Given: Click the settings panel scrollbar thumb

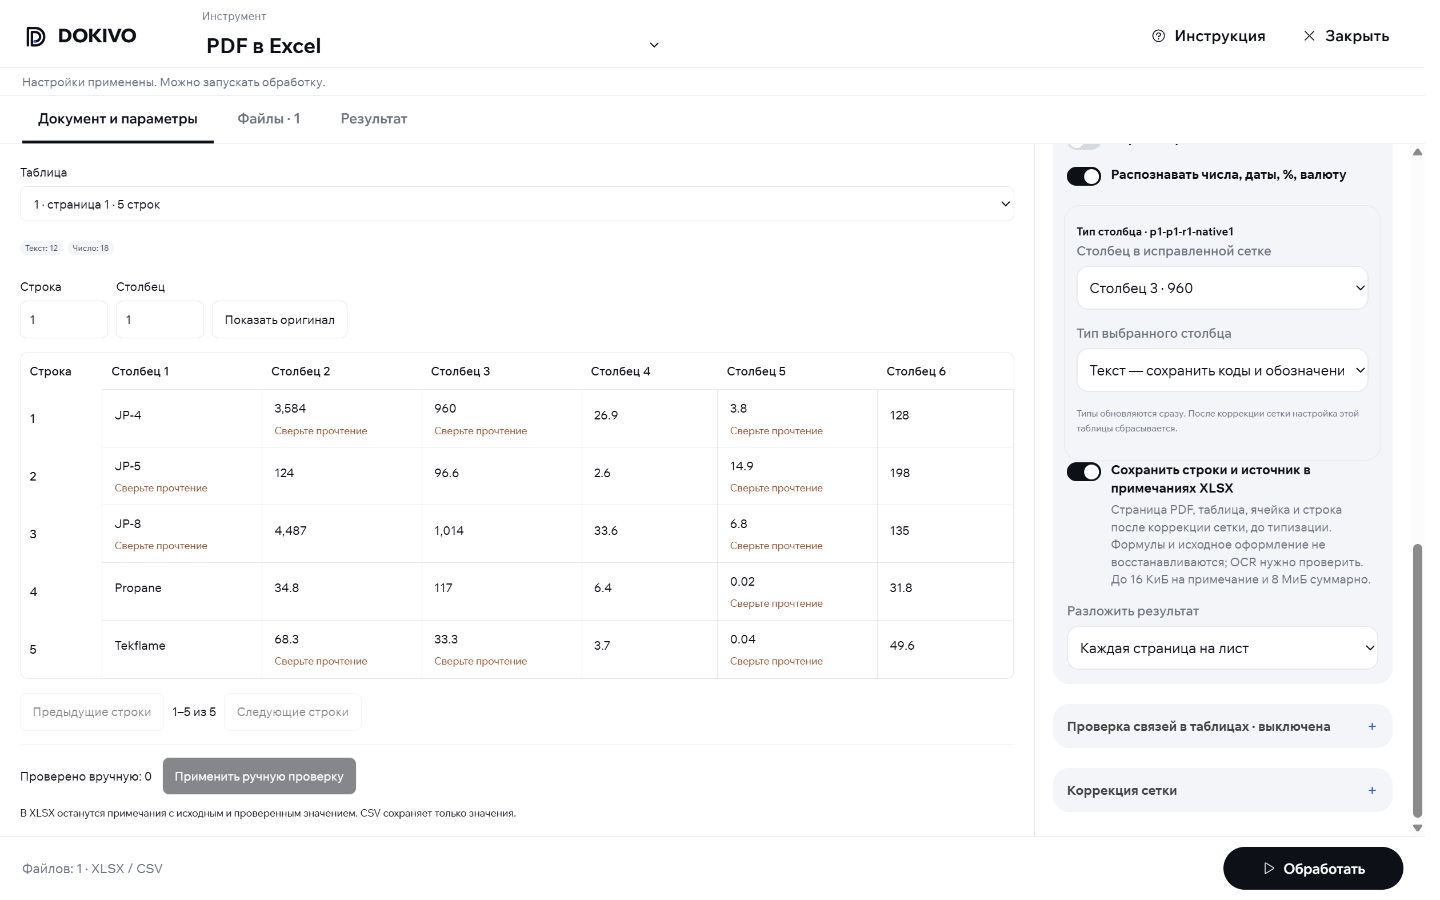Looking at the screenshot, I should [x=1417, y=680].
